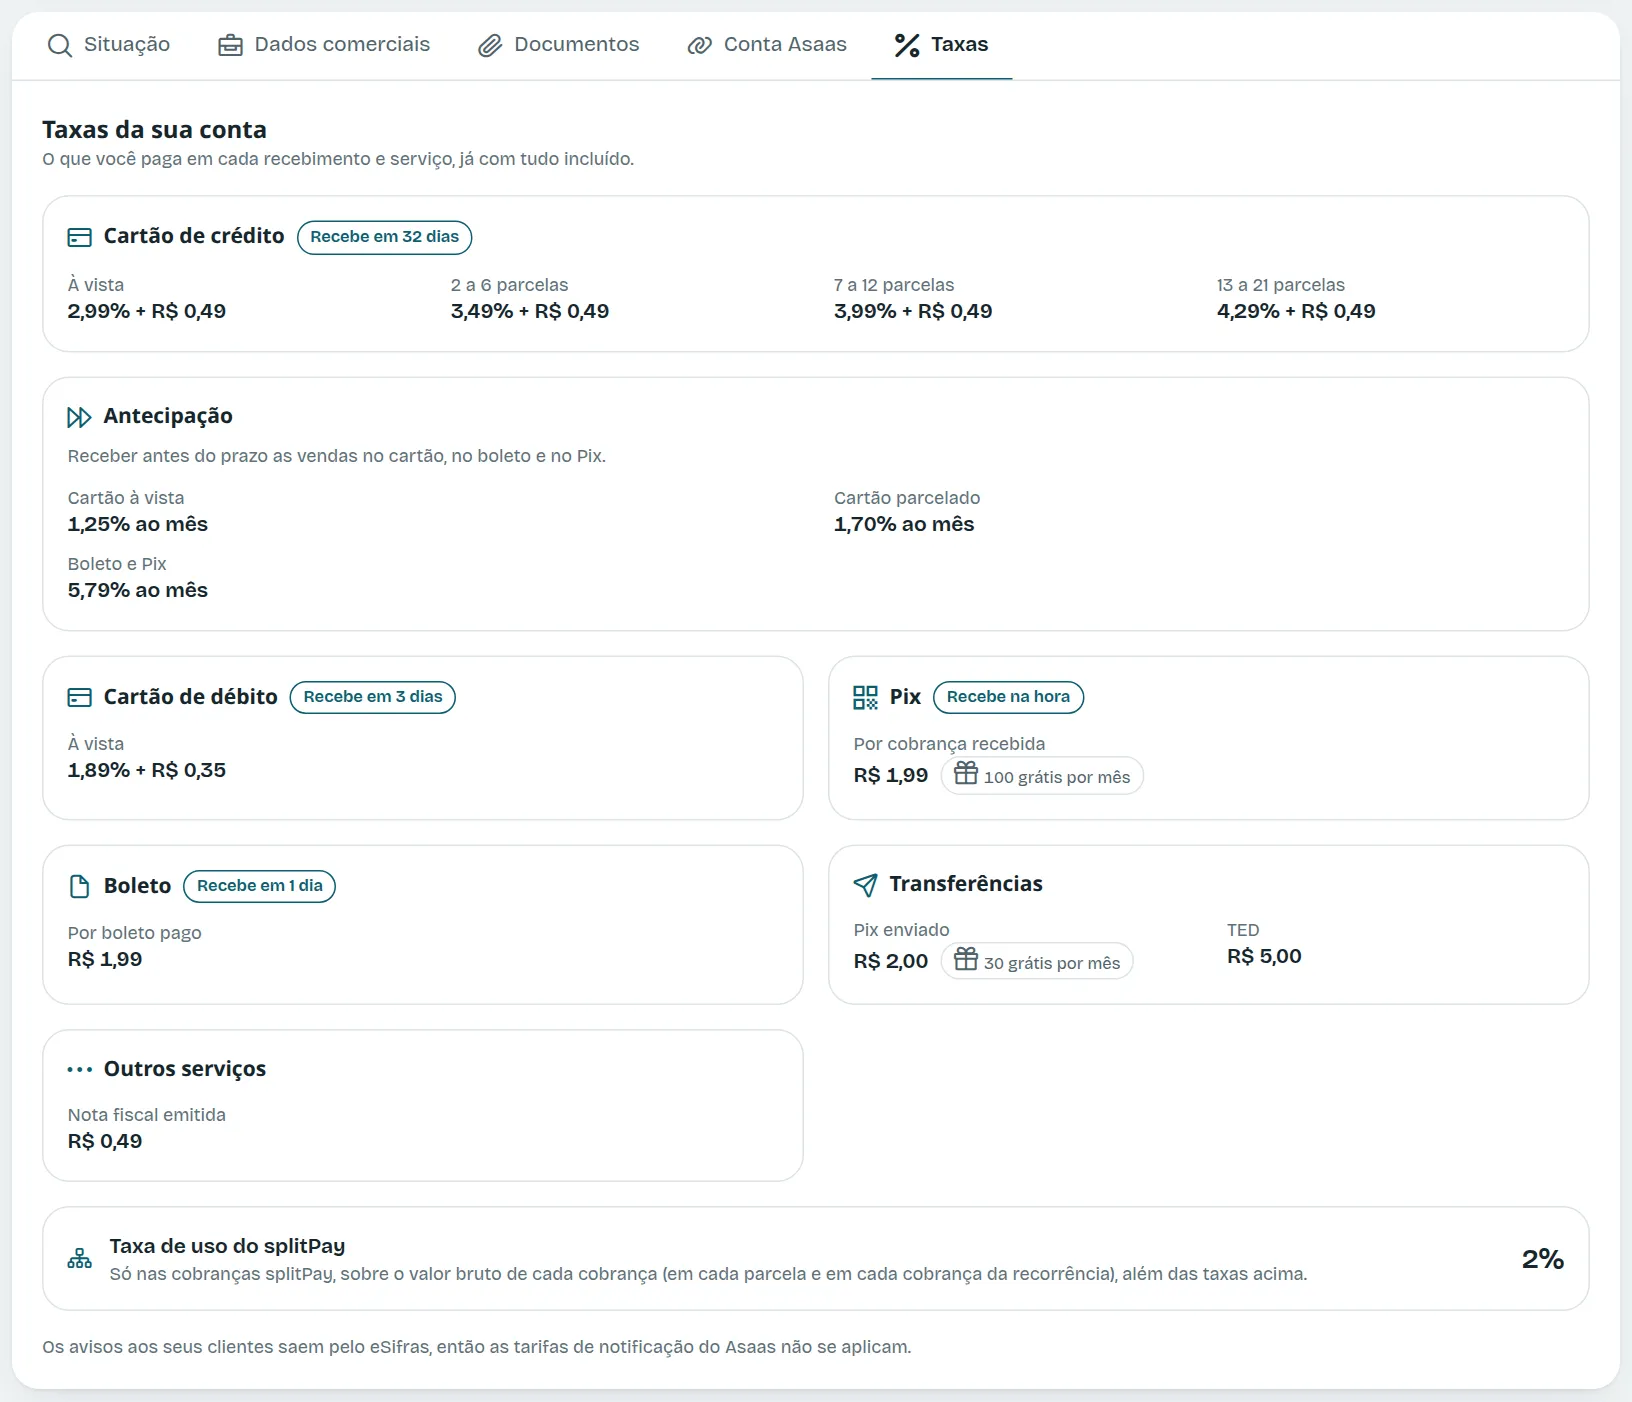Click the fast-forward Antecipação icon
Viewport: 1632px width, 1402px height.
[x=79, y=417]
